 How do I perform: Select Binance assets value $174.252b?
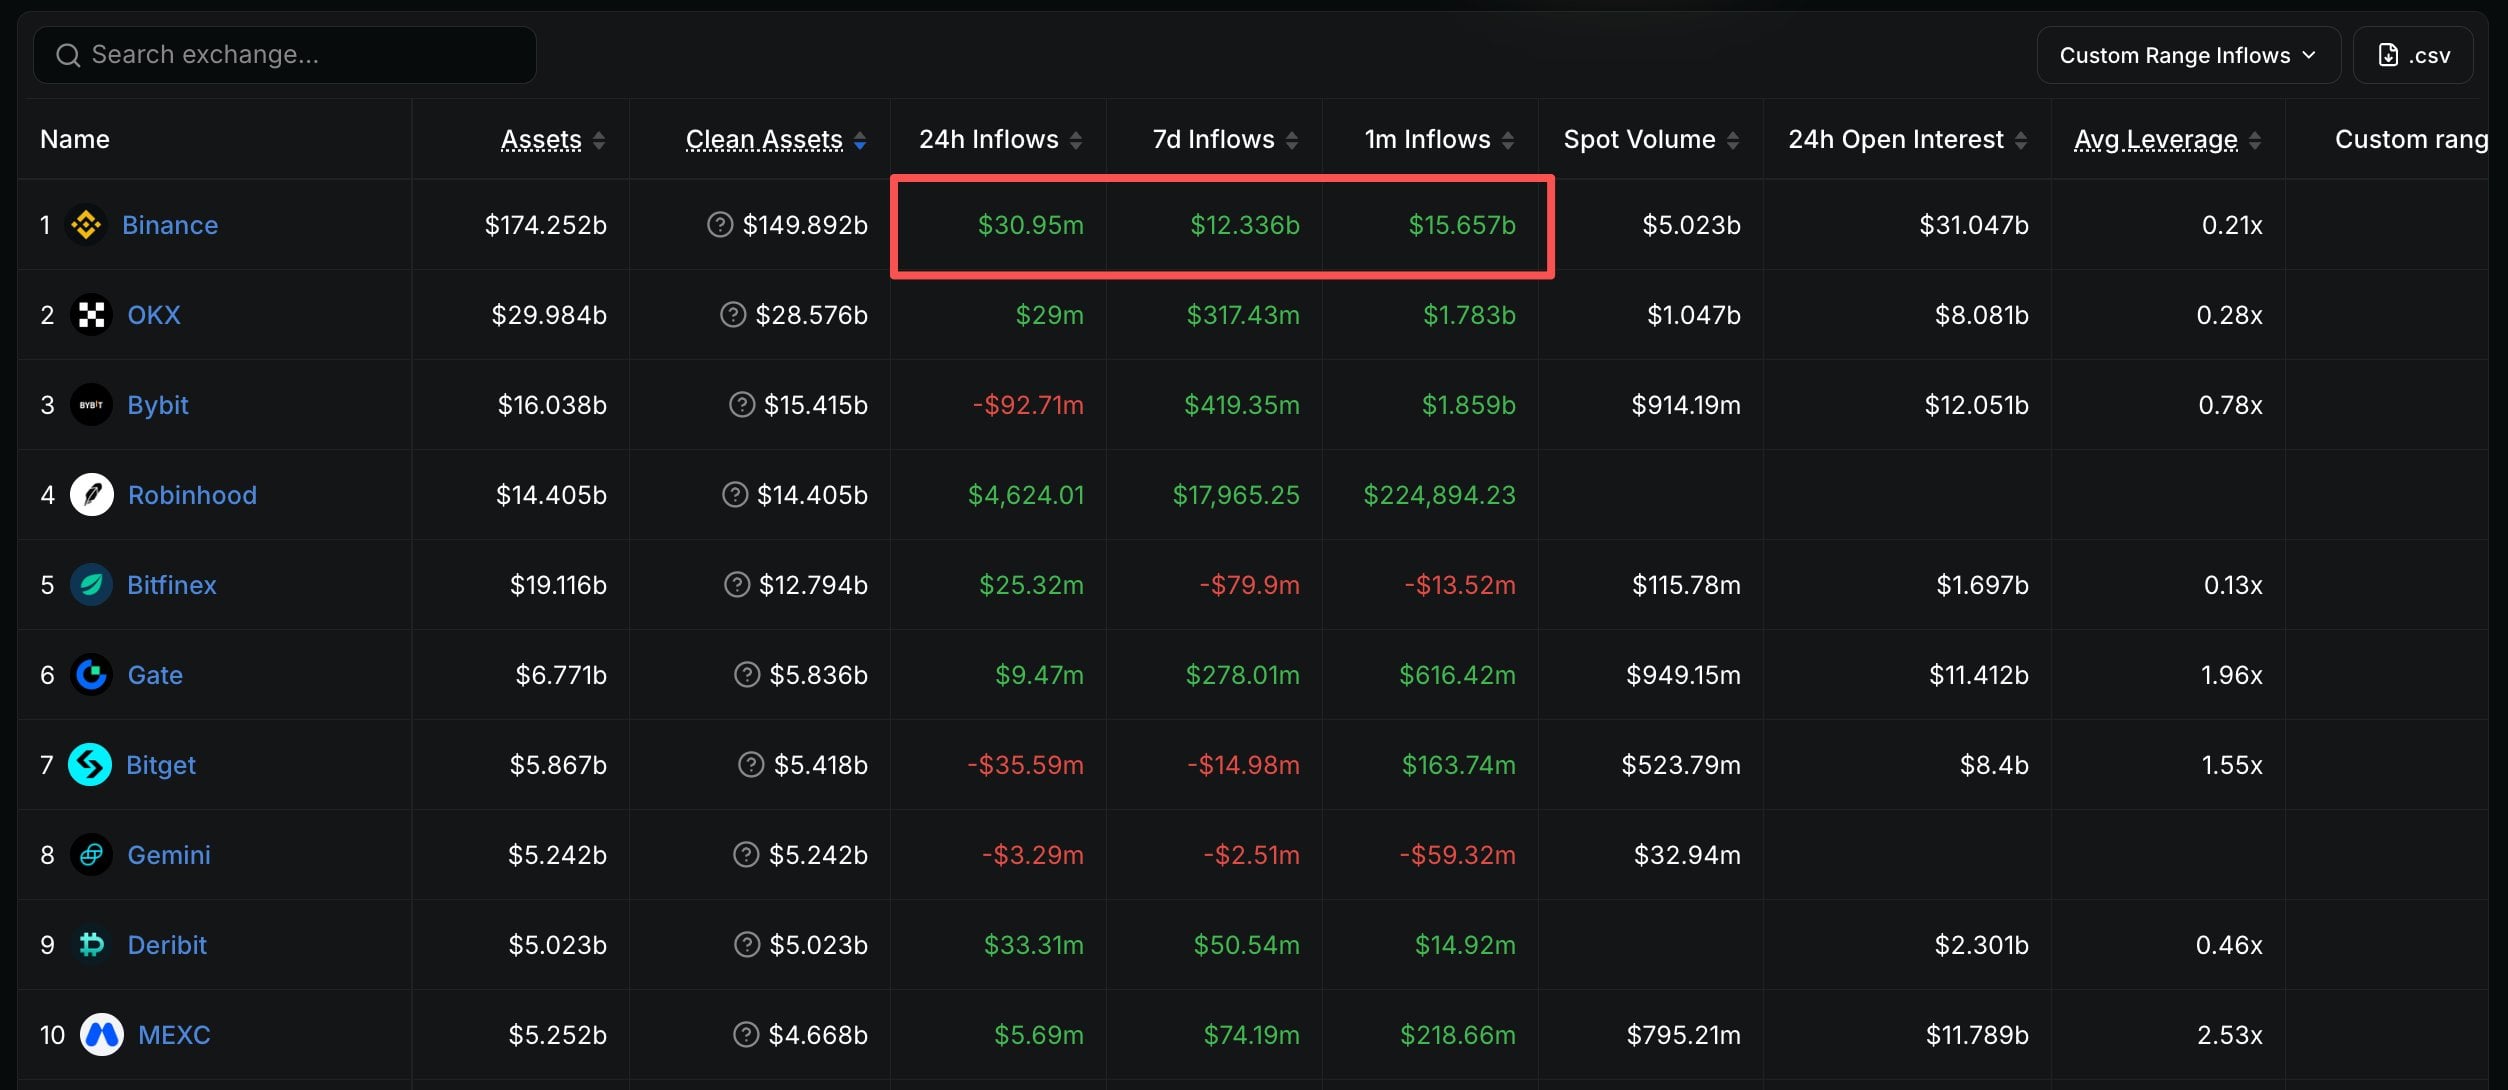(x=546, y=225)
